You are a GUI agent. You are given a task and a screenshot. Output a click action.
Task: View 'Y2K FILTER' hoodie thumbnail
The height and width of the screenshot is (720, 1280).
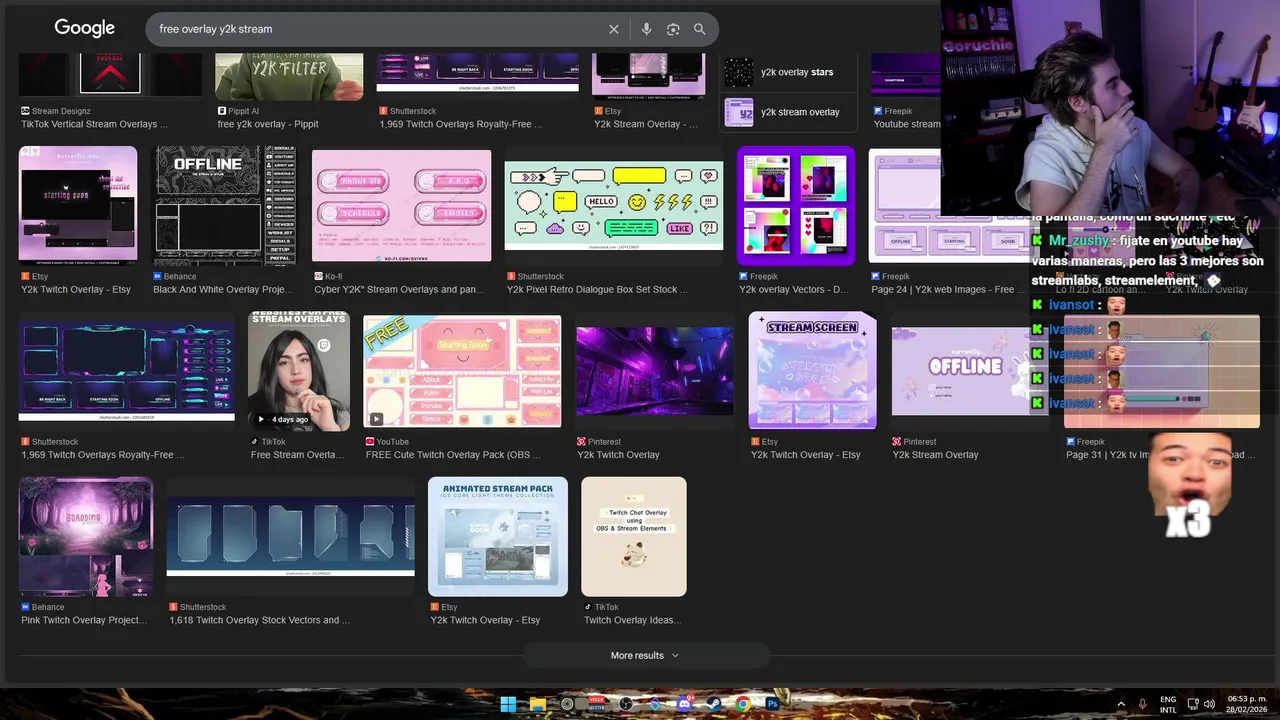click(x=289, y=75)
